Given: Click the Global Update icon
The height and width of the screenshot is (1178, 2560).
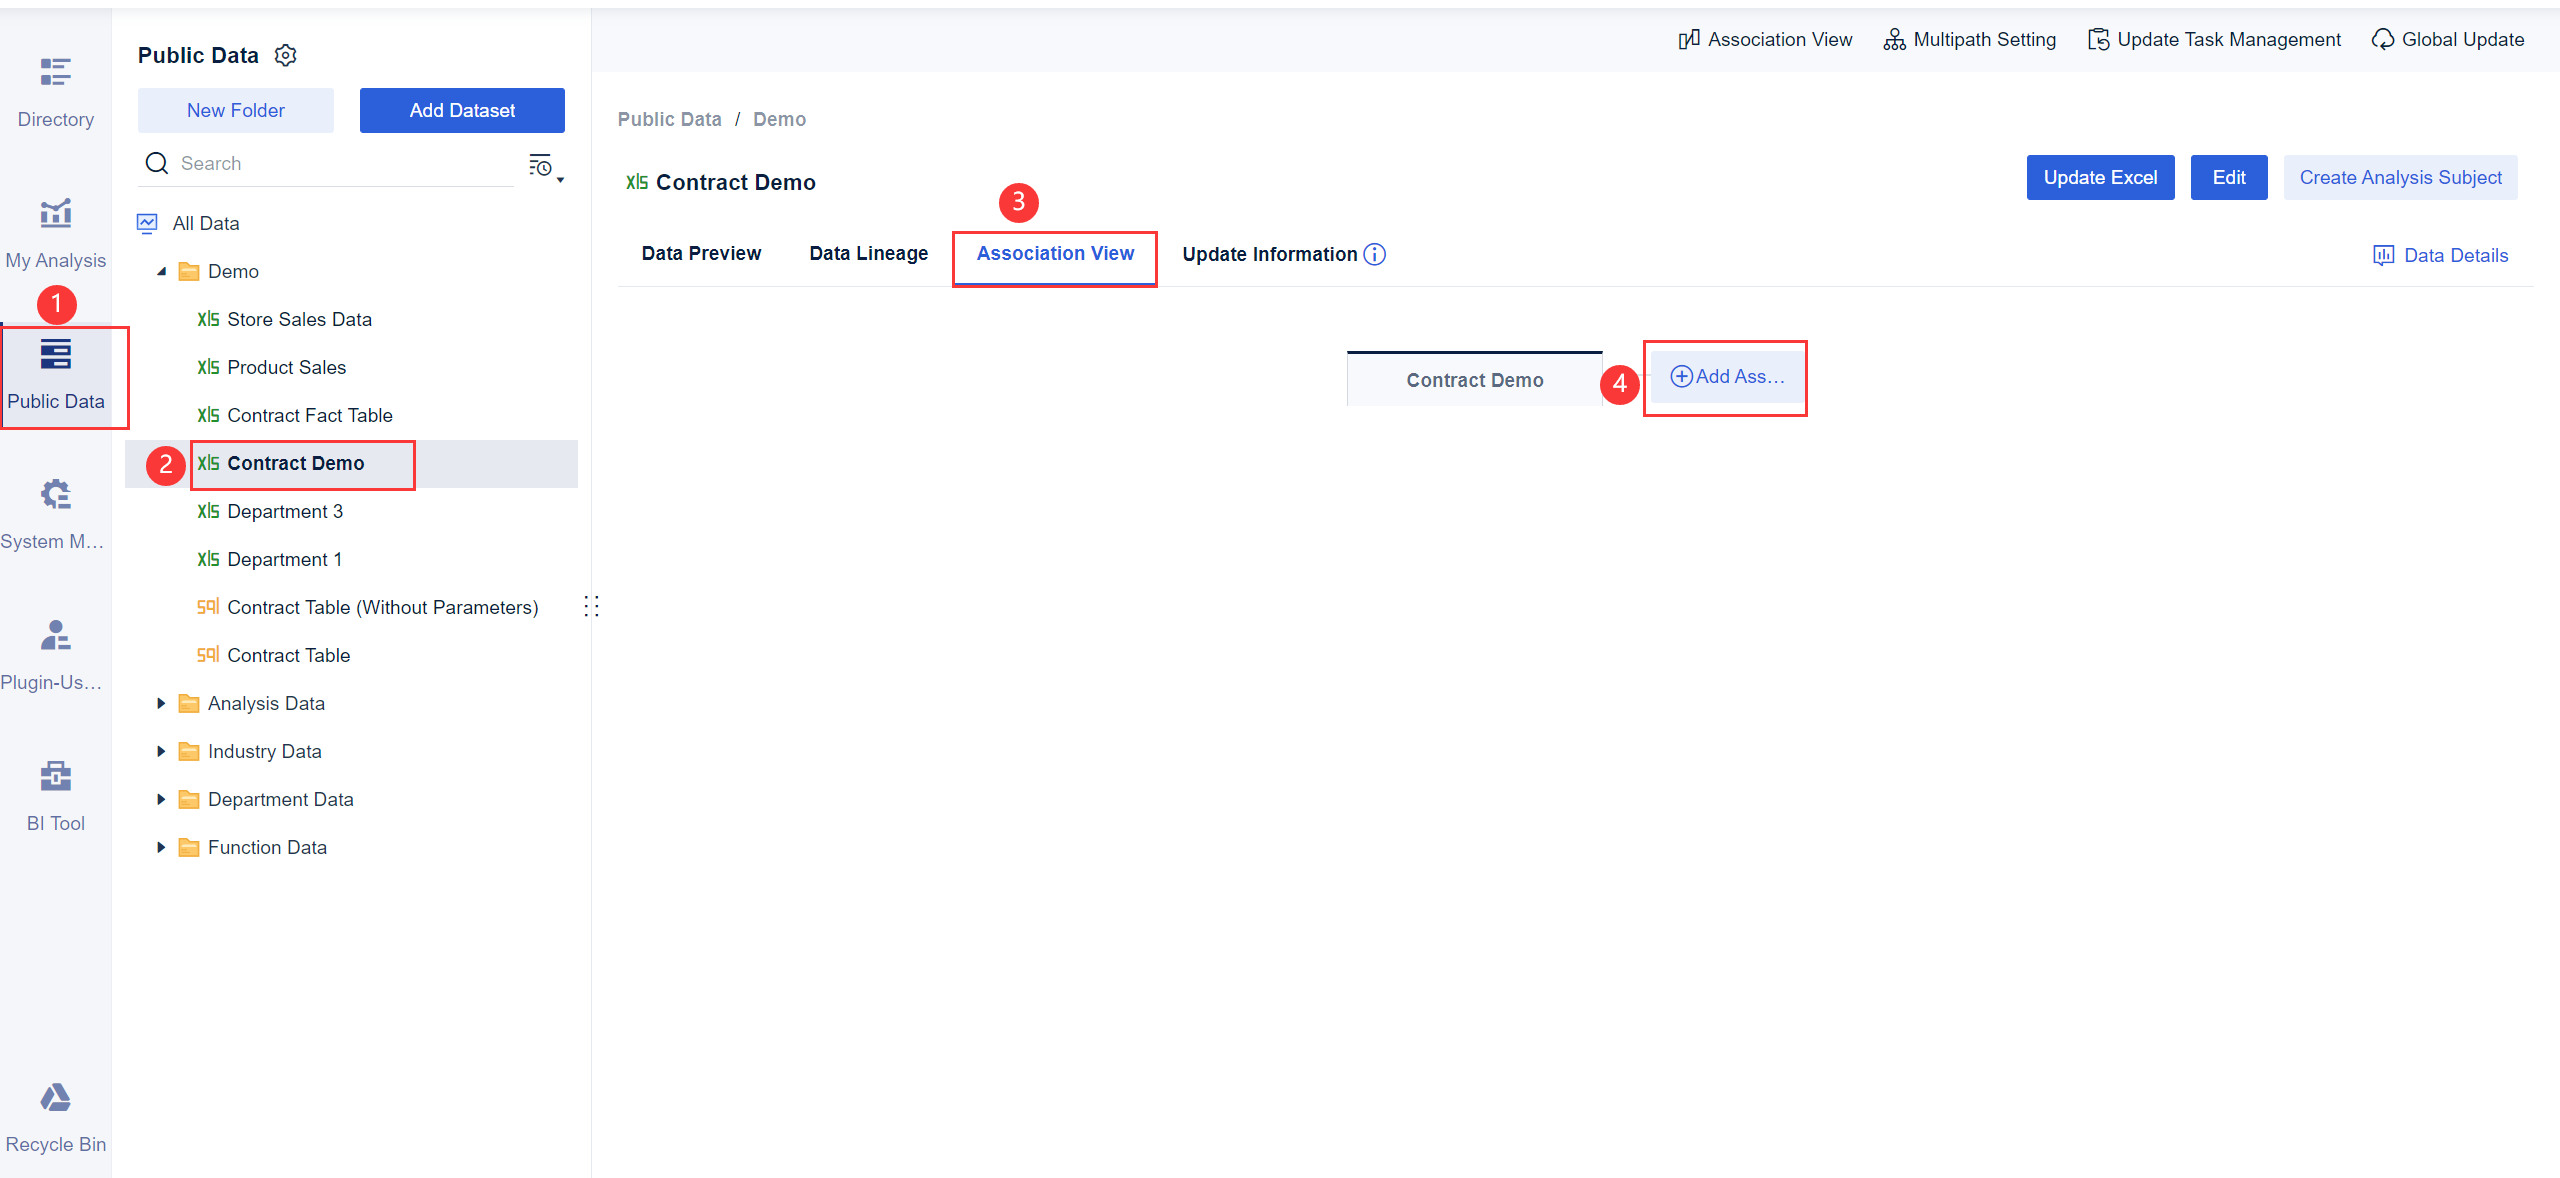Looking at the screenshot, I should pyautogui.click(x=2385, y=39).
